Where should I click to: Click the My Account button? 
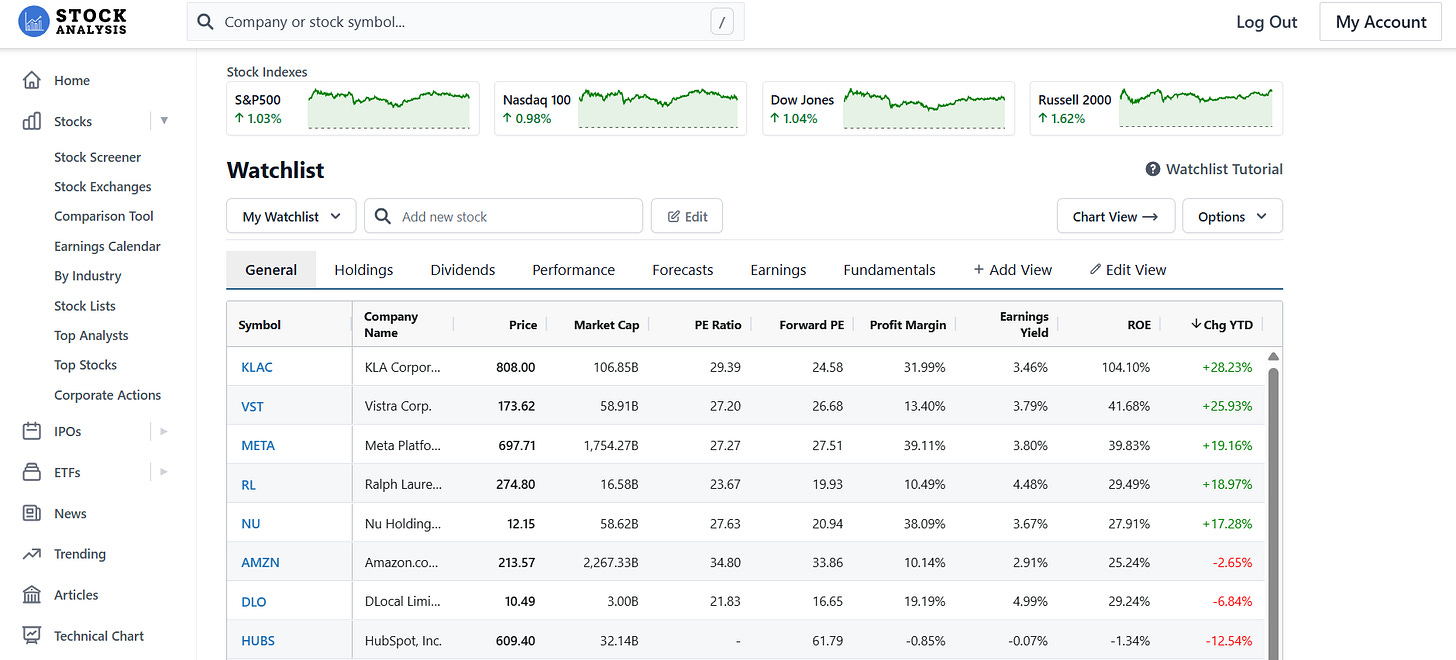click(x=1381, y=22)
